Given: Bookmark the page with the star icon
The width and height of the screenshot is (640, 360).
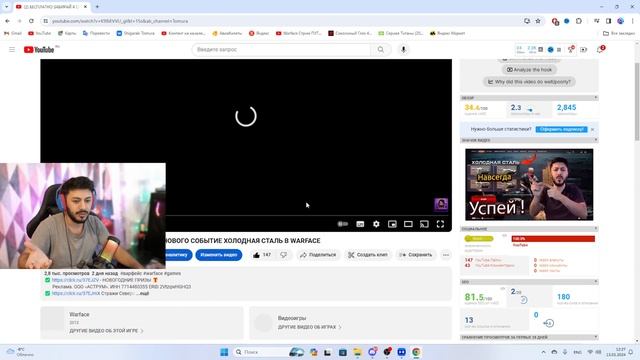Looking at the screenshot, I should pos(538,21).
